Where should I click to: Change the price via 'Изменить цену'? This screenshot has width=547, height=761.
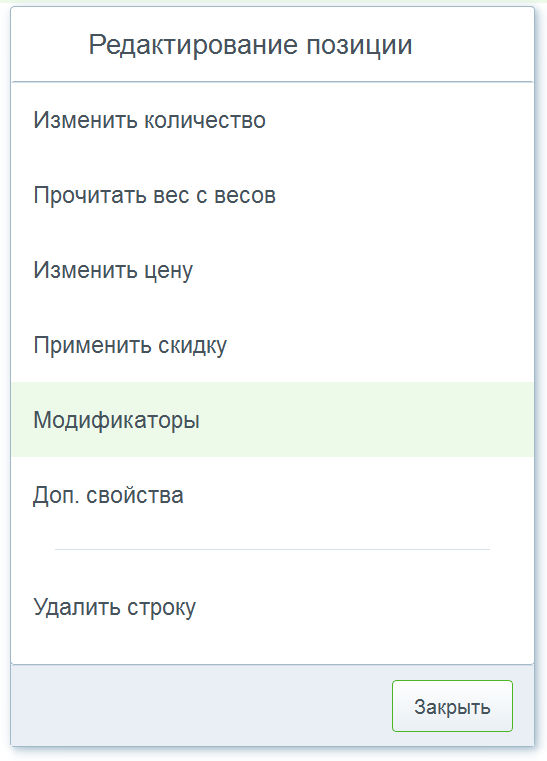point(272,270)
